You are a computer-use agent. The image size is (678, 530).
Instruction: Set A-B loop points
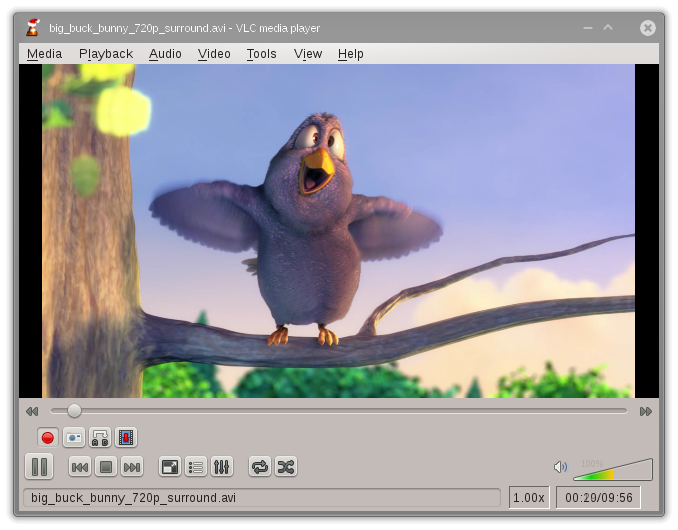(x=100, y=437)
